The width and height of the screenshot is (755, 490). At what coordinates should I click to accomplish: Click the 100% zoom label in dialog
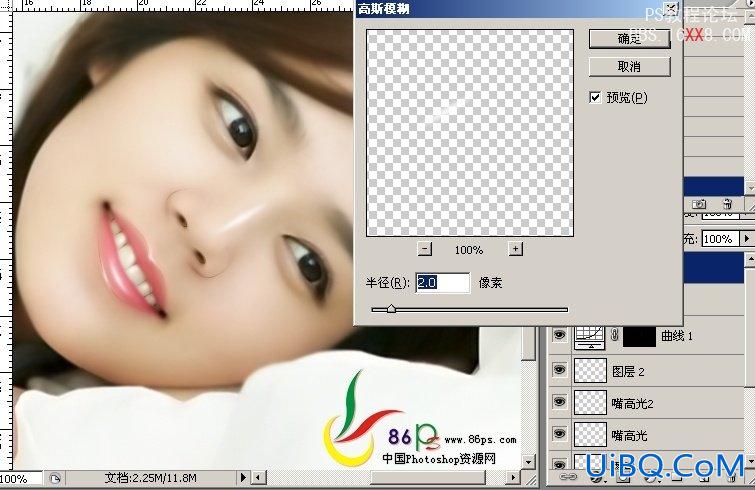pyautogui.click(x=469, y=250)
